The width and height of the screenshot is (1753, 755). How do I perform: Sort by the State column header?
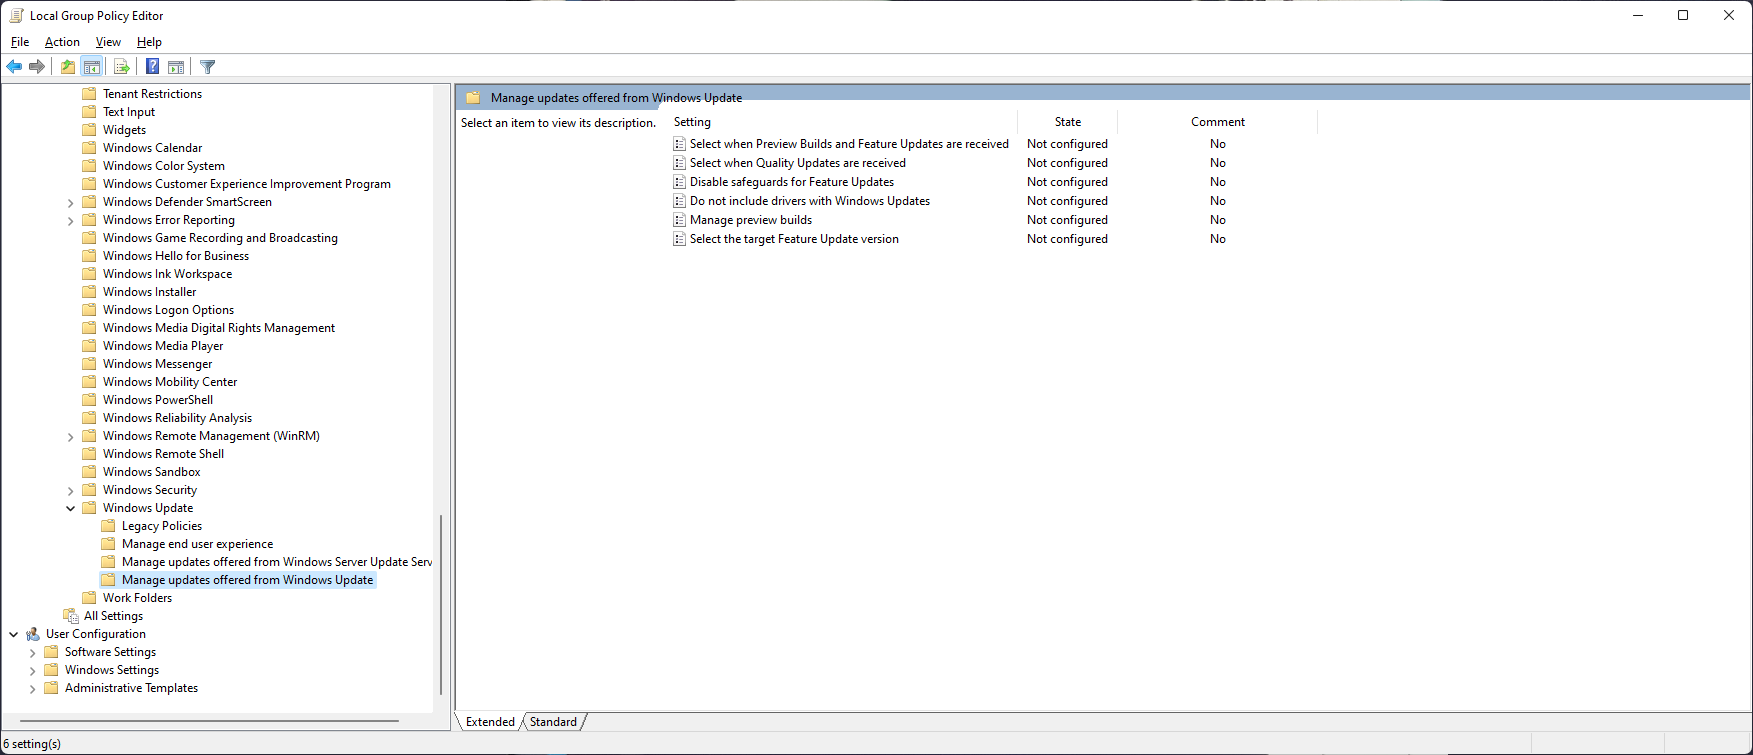point(1067,122)
